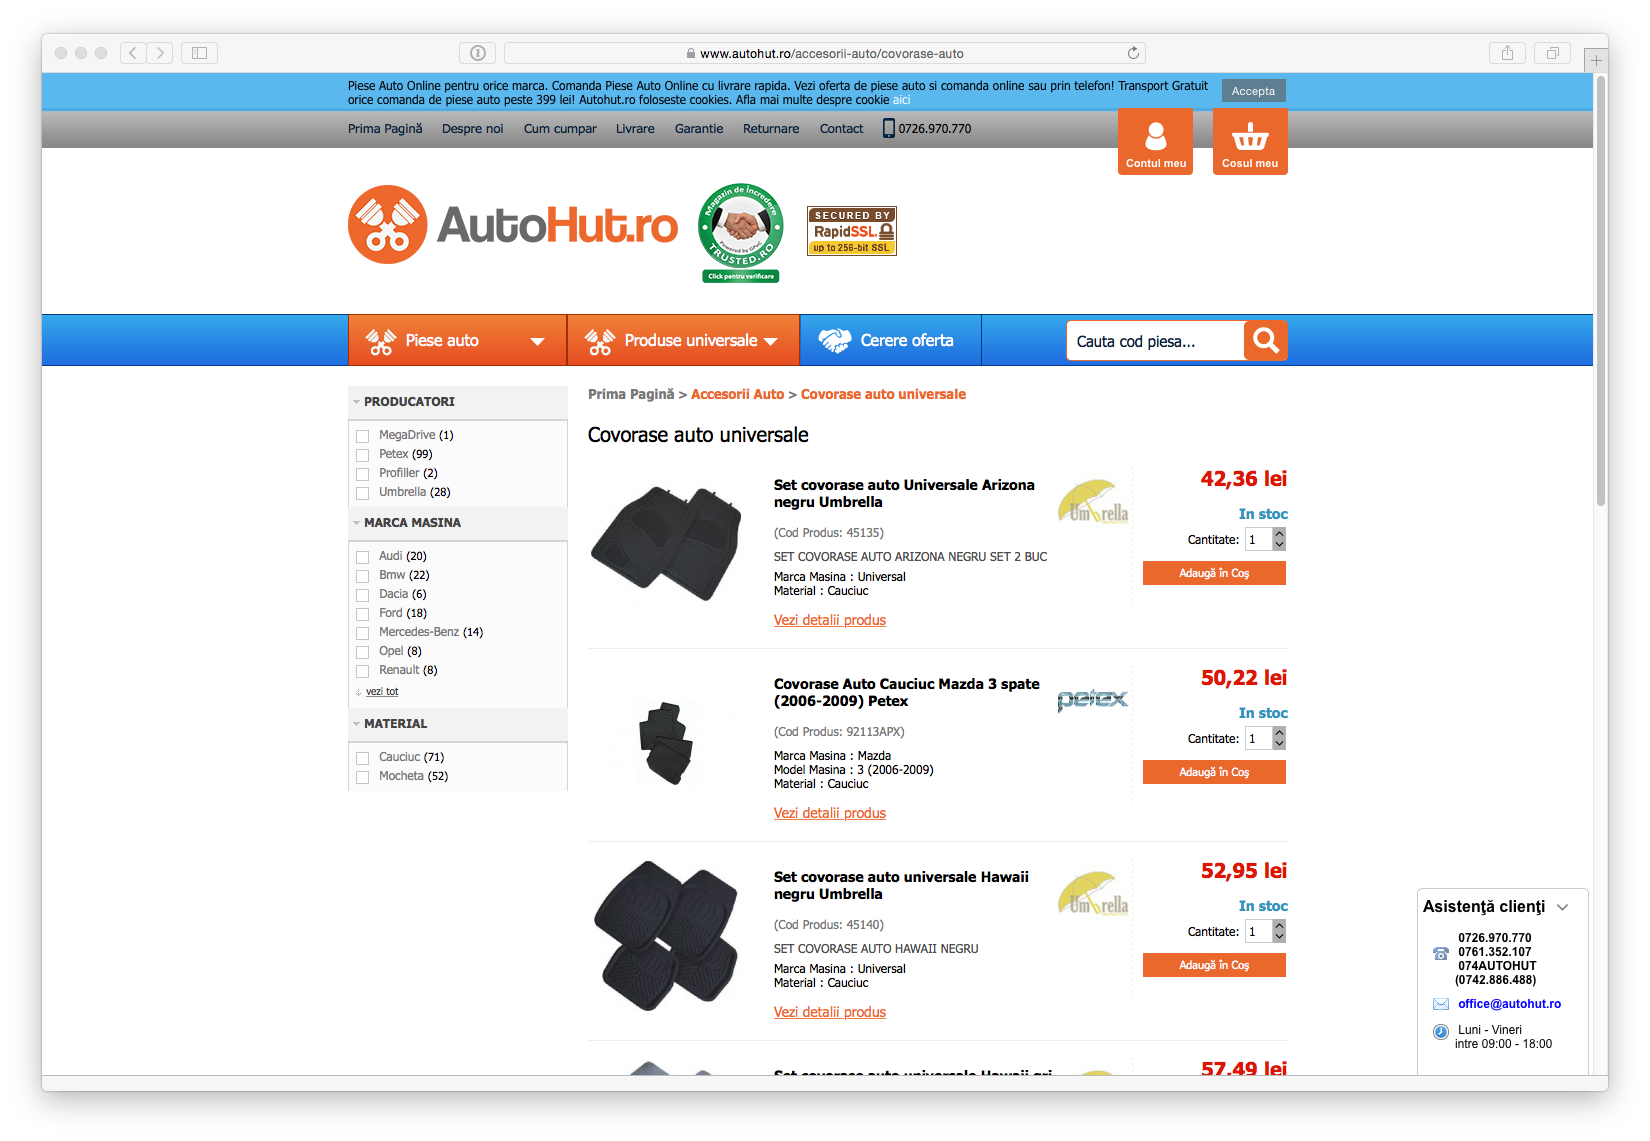This screenshot has height=1141, width=1650.
Task: Enable the Cauciuc material filter
Action: [x=363, y=758]
